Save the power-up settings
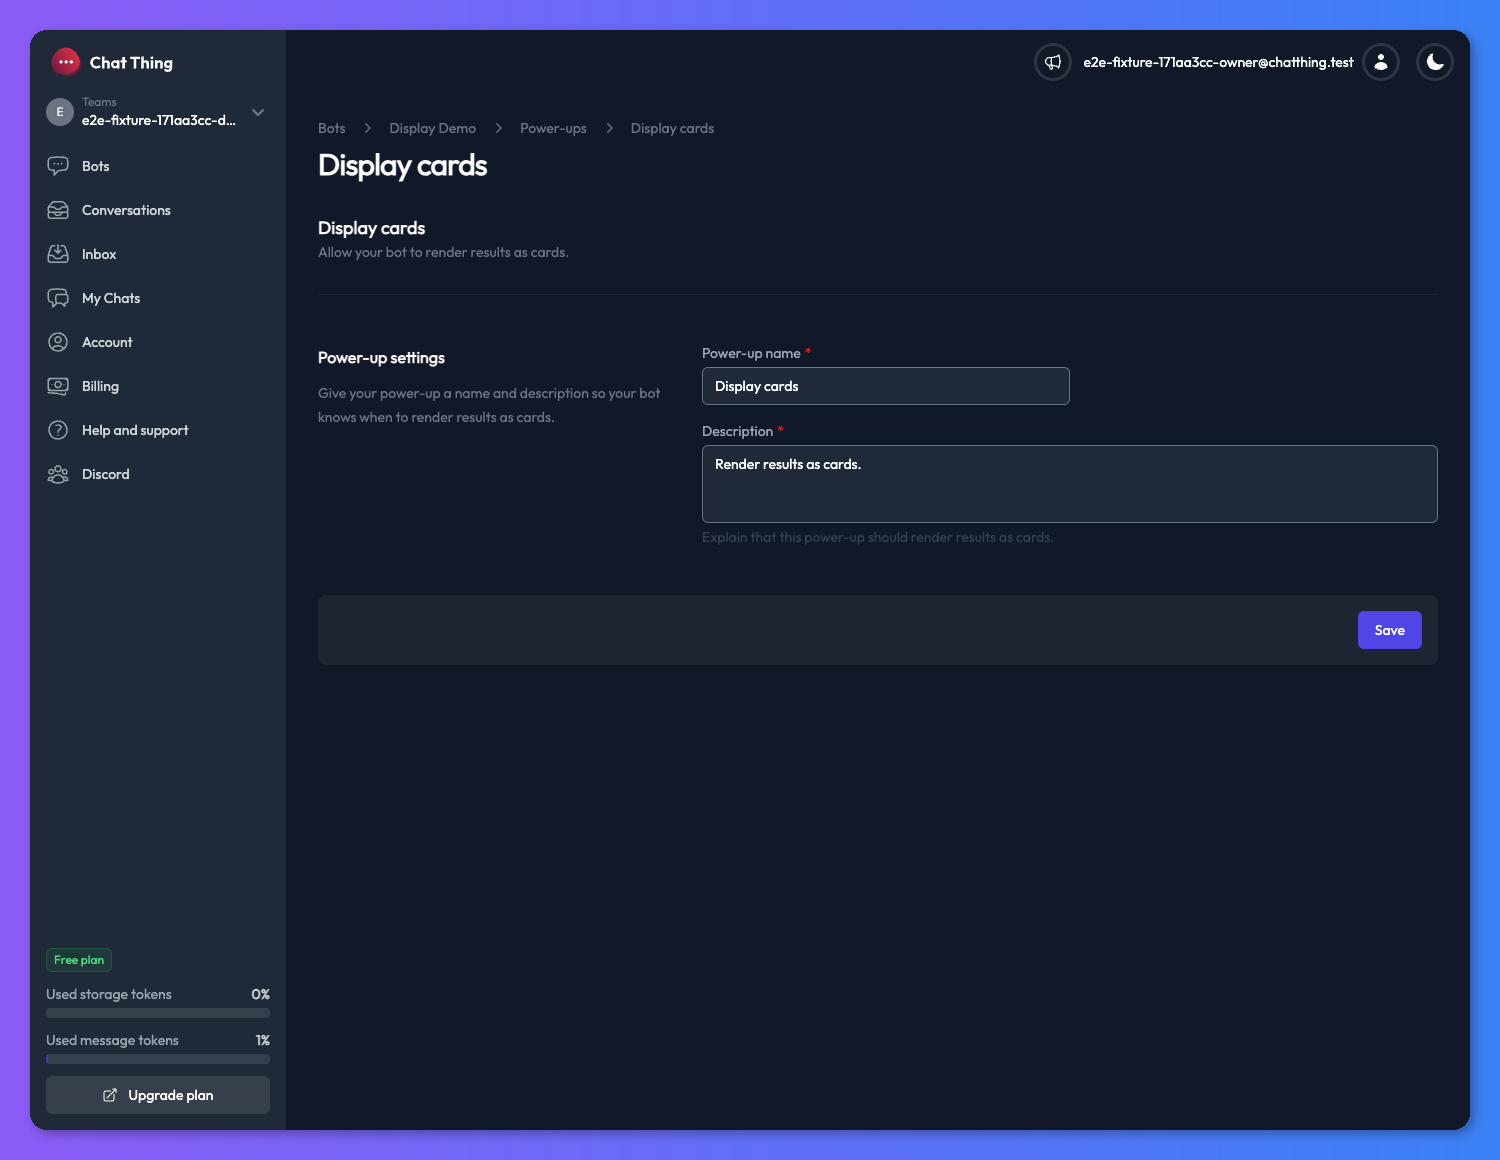Viewport: 1500px width, 1160px height. click(1389, 630)
